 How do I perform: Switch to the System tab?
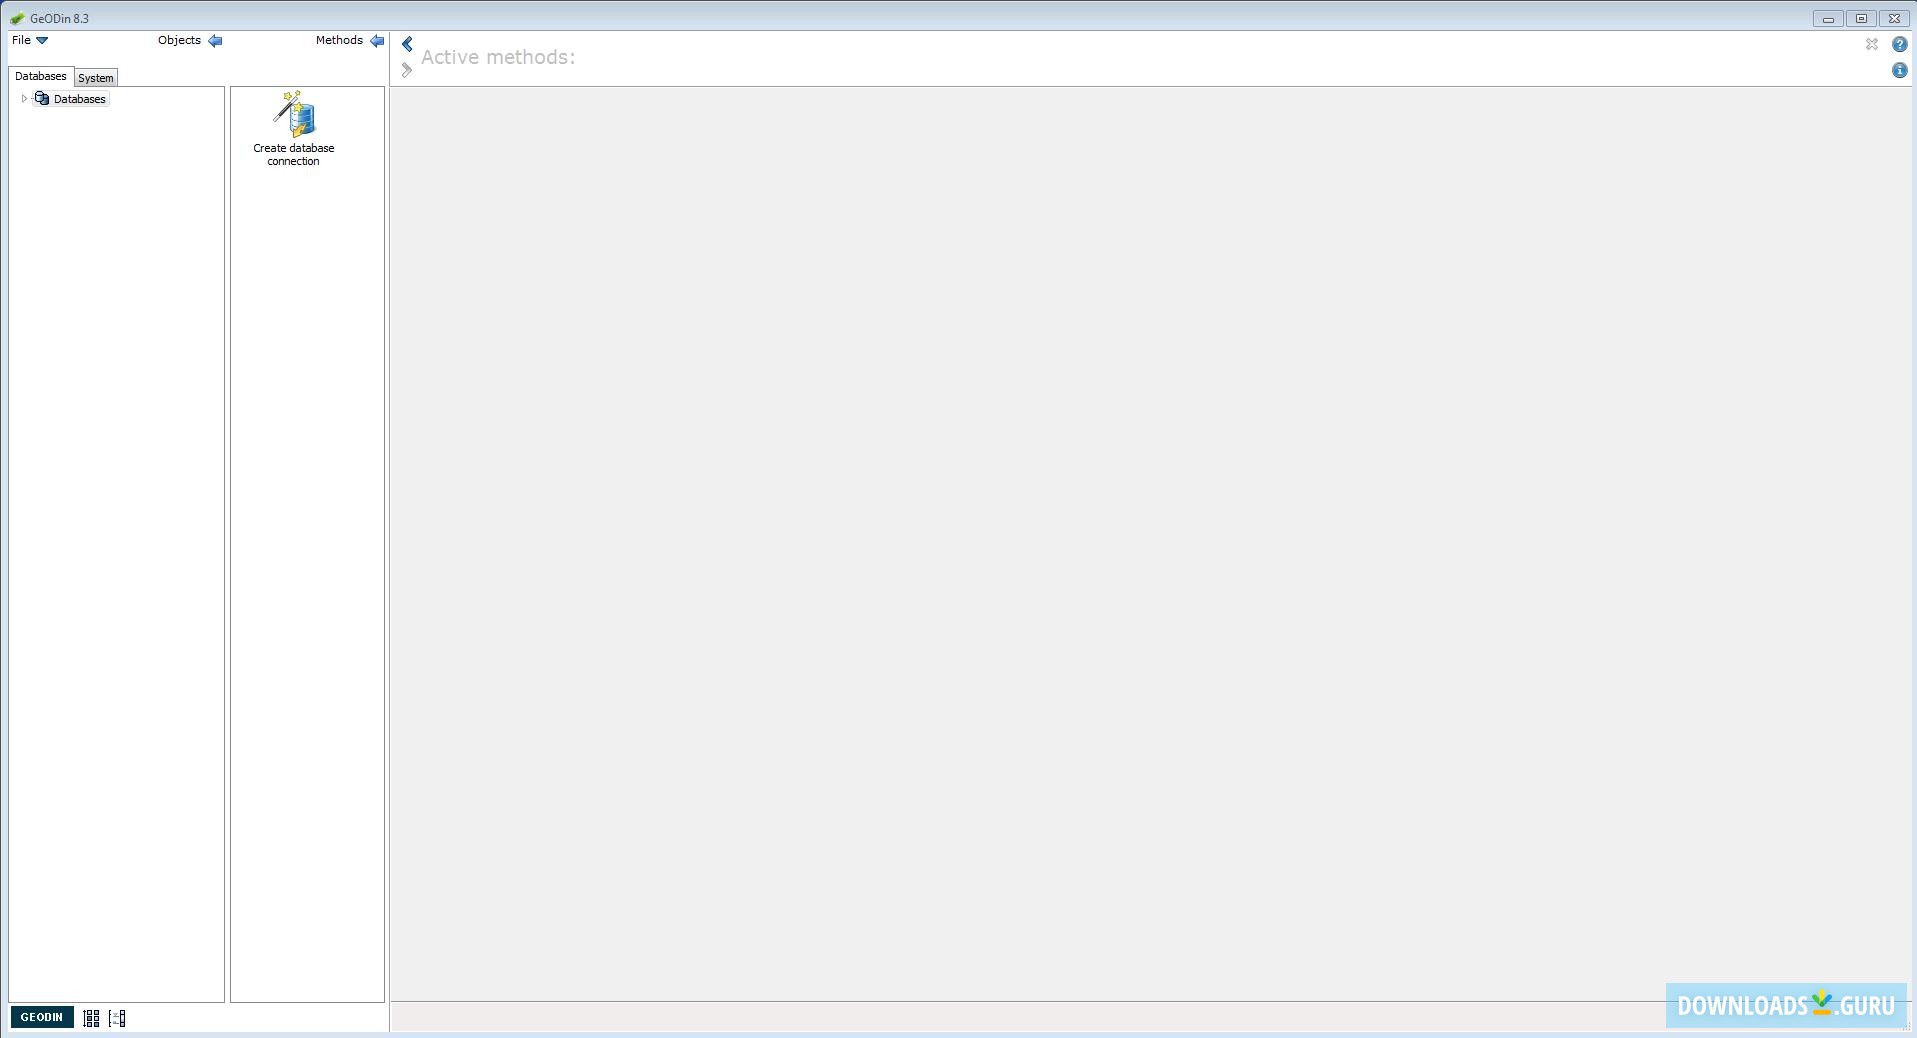pos(96,78)
